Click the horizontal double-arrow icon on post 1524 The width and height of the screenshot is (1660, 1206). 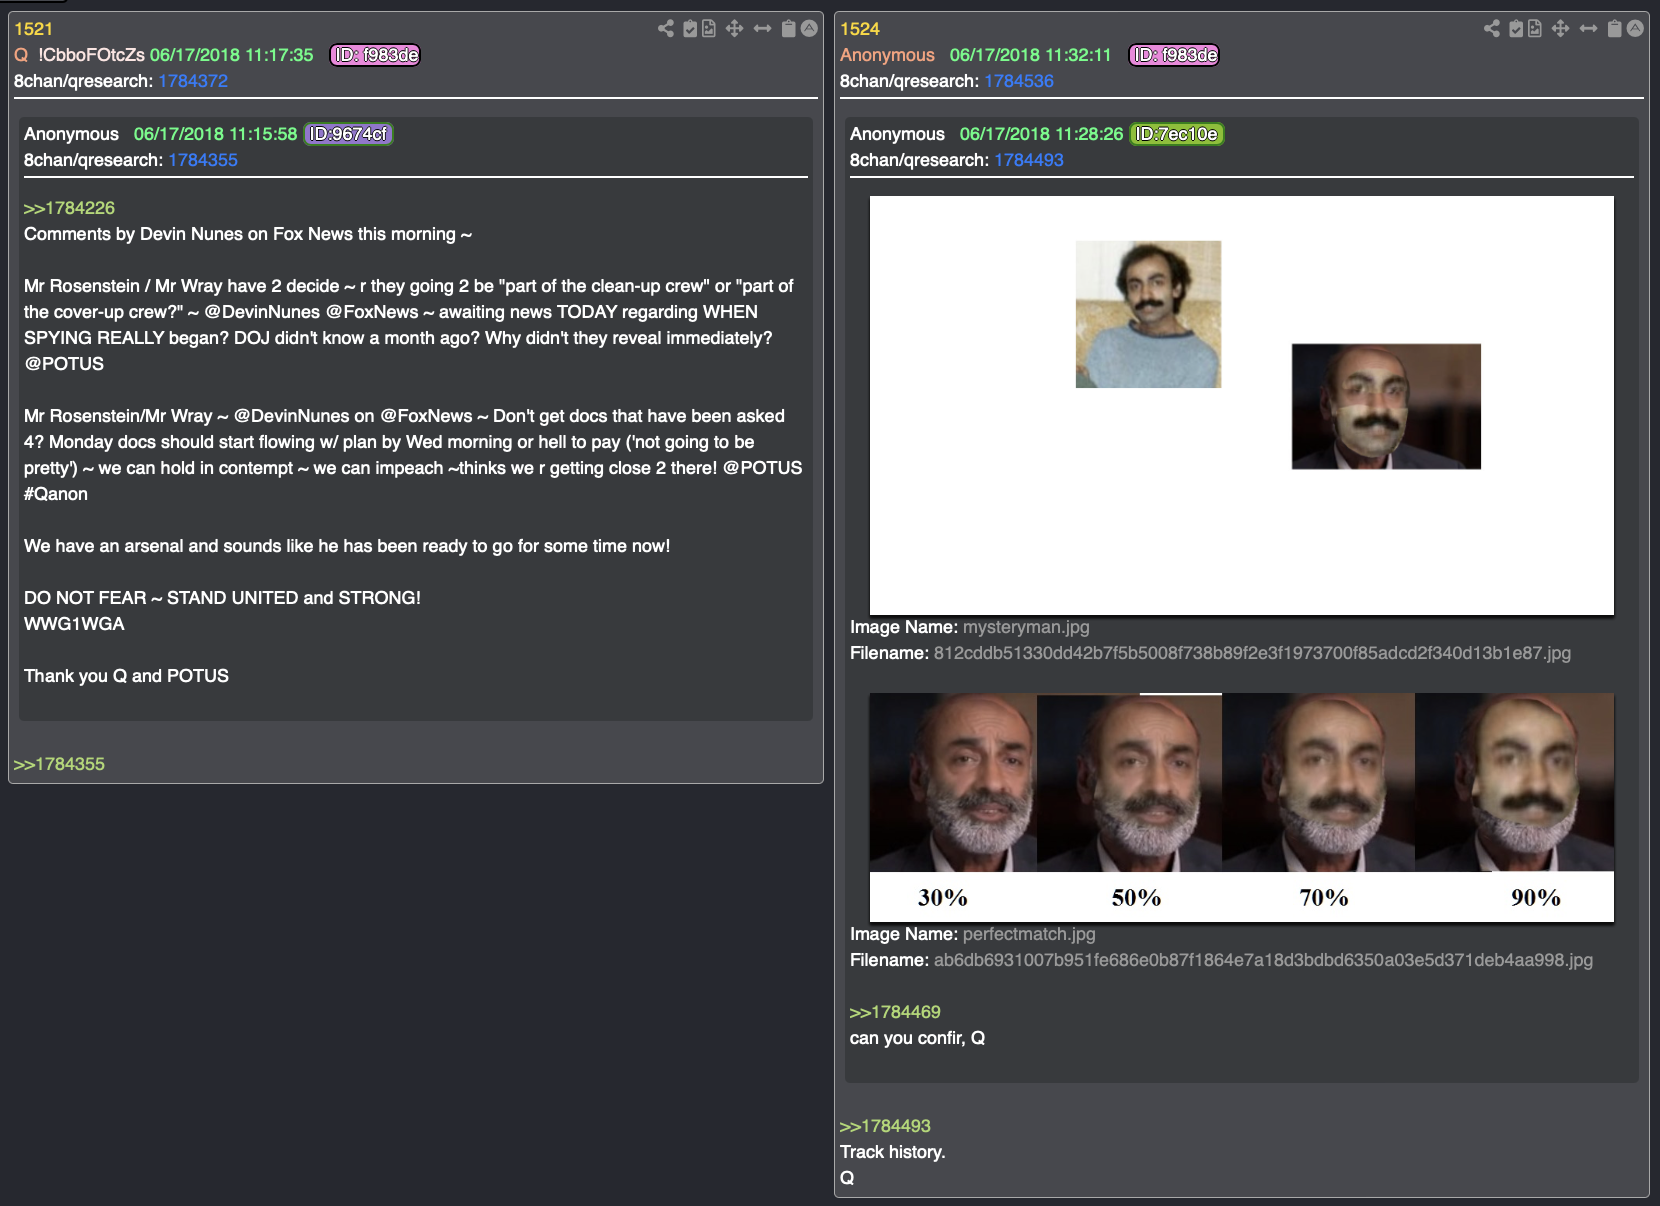click(1588, 28)
